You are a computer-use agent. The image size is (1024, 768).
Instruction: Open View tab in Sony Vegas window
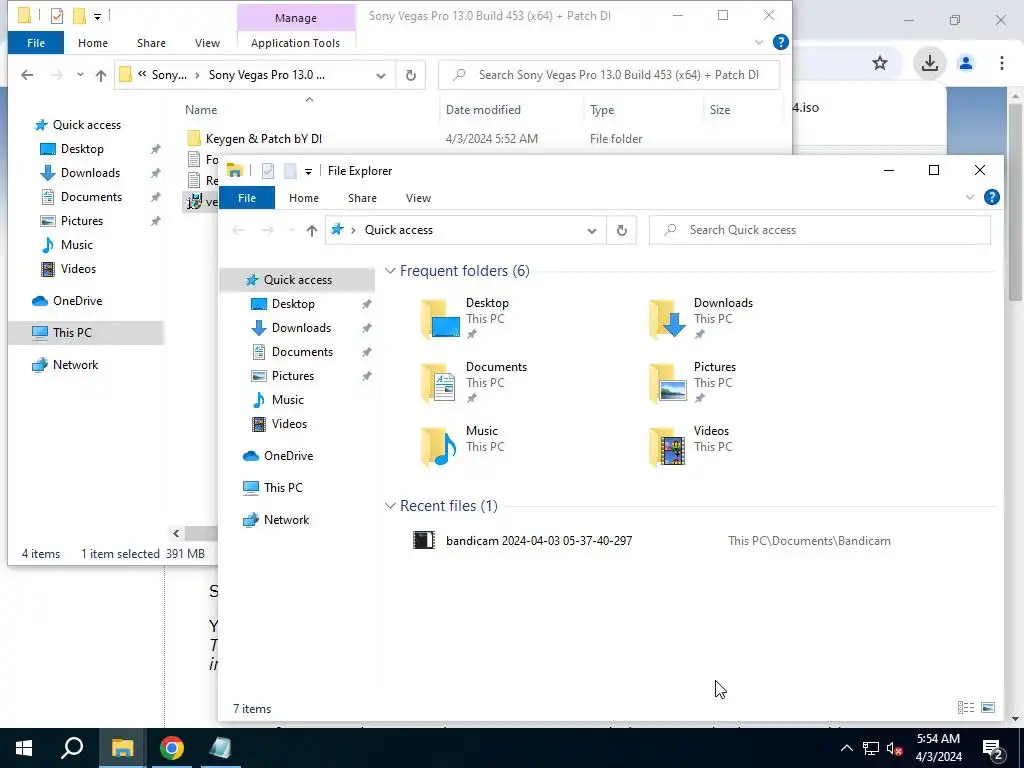click(x=207, y=43)
